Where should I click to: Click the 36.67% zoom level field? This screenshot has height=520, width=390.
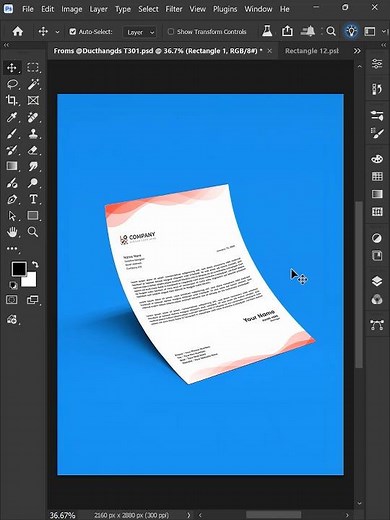[x=62, y=515]
